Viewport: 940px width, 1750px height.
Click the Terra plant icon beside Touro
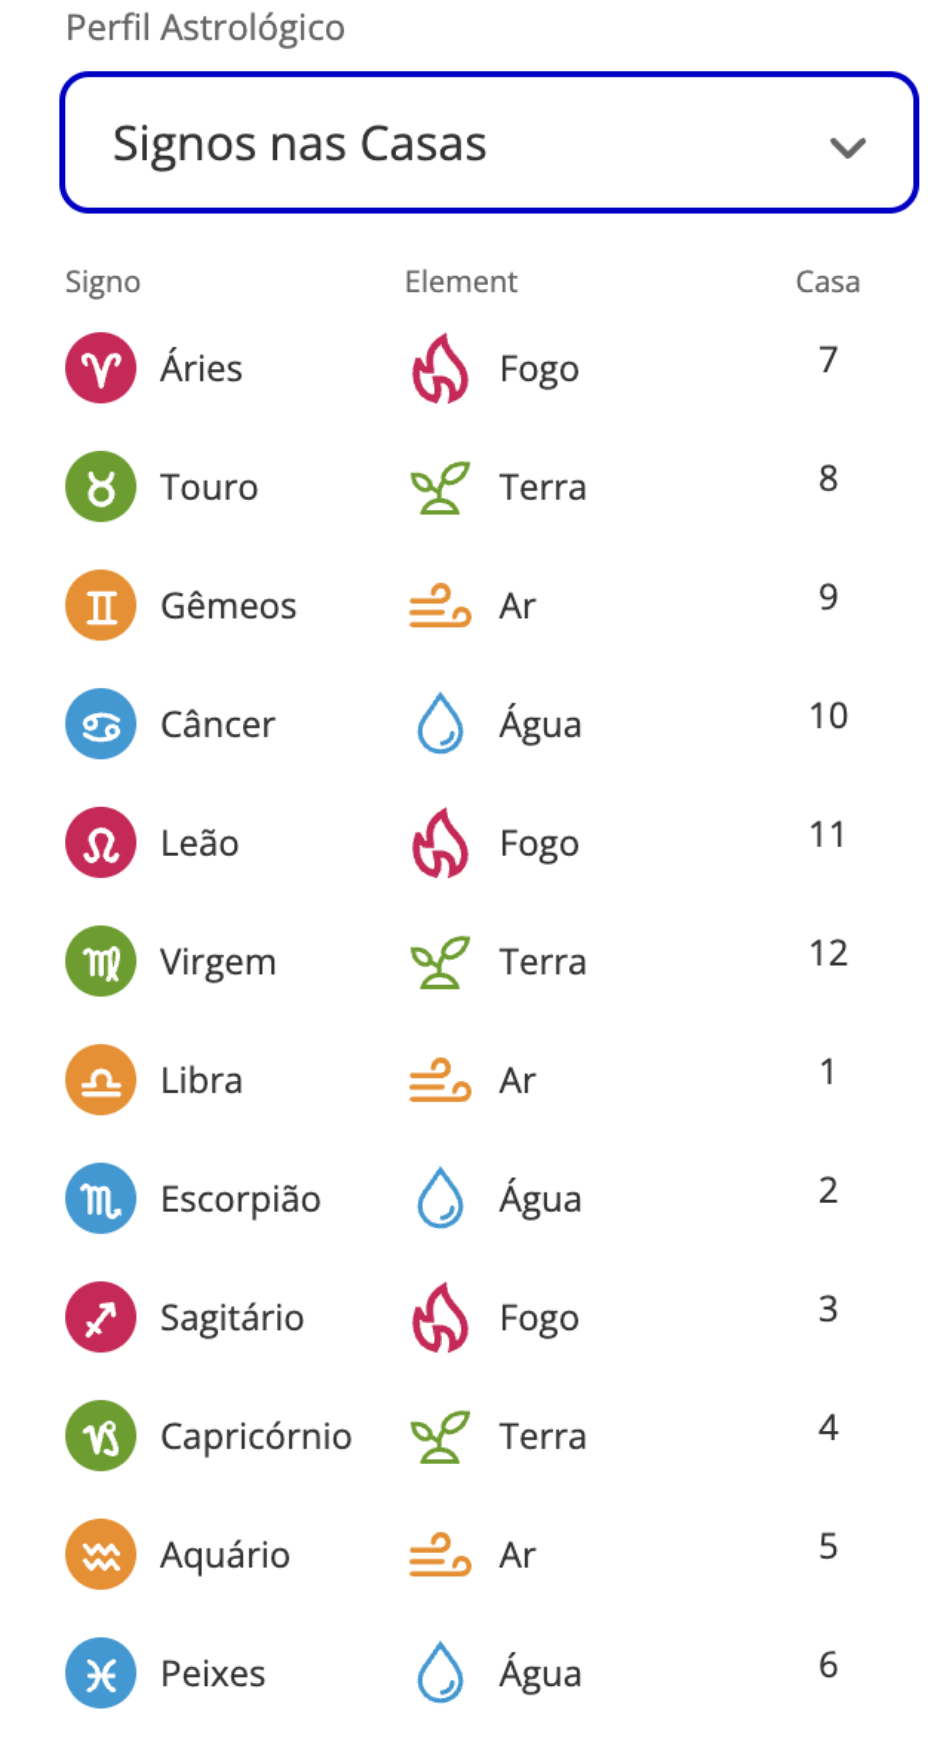click(x=440, y=487)
